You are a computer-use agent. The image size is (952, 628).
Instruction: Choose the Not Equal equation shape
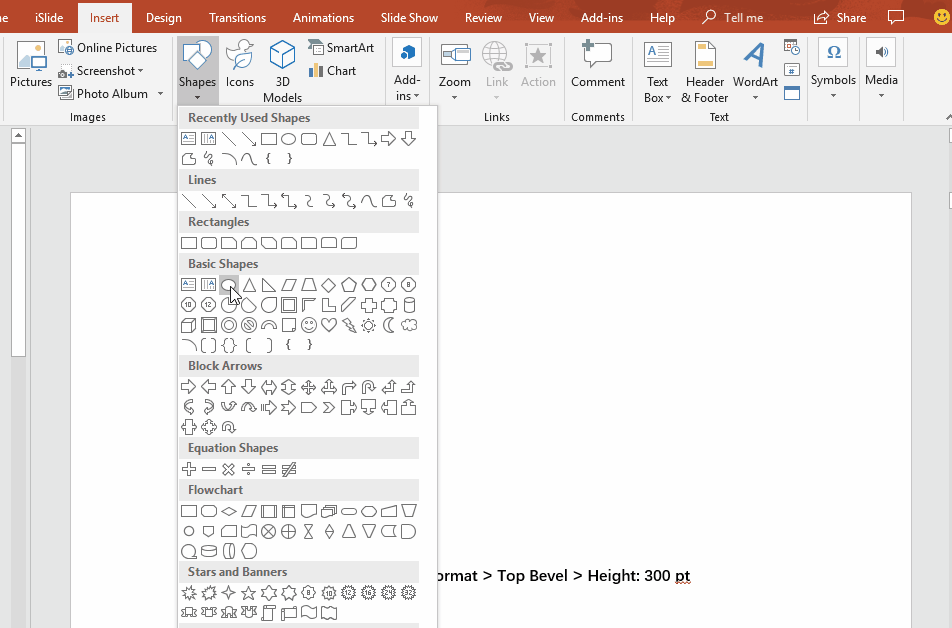pos(288,469)
